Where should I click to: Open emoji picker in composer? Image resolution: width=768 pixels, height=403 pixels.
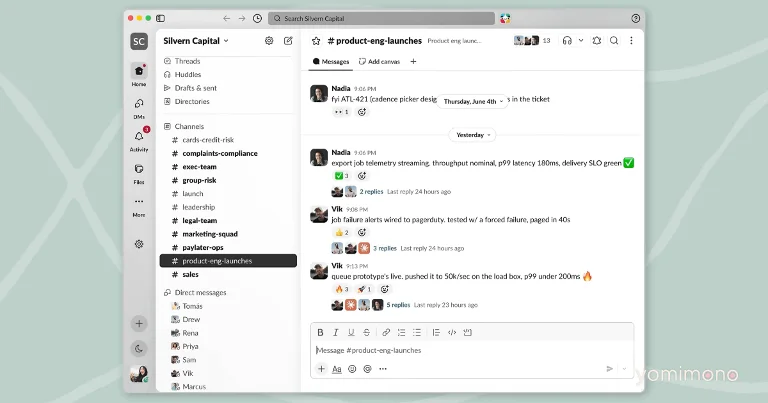[352, 369]
